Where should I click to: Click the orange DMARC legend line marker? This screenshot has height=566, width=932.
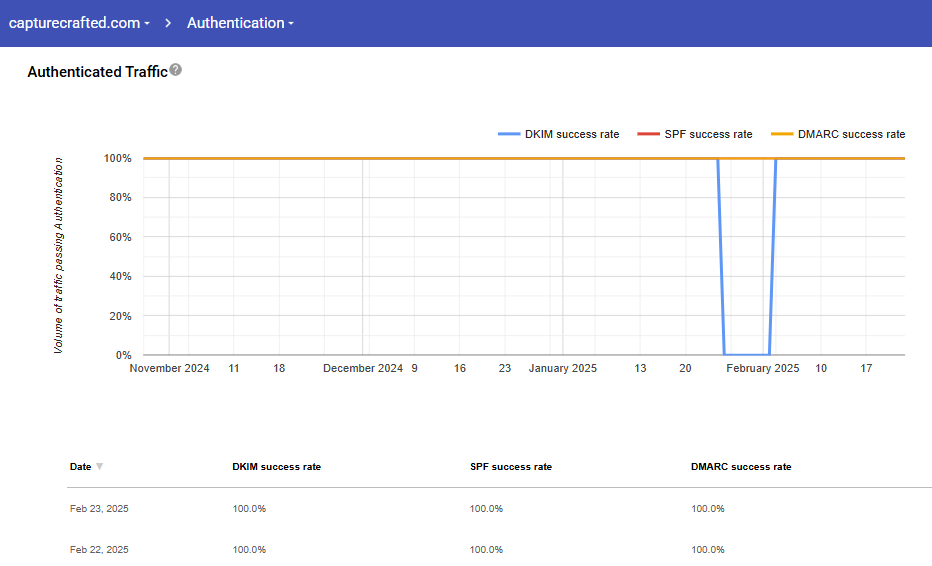tap(782, 134)
